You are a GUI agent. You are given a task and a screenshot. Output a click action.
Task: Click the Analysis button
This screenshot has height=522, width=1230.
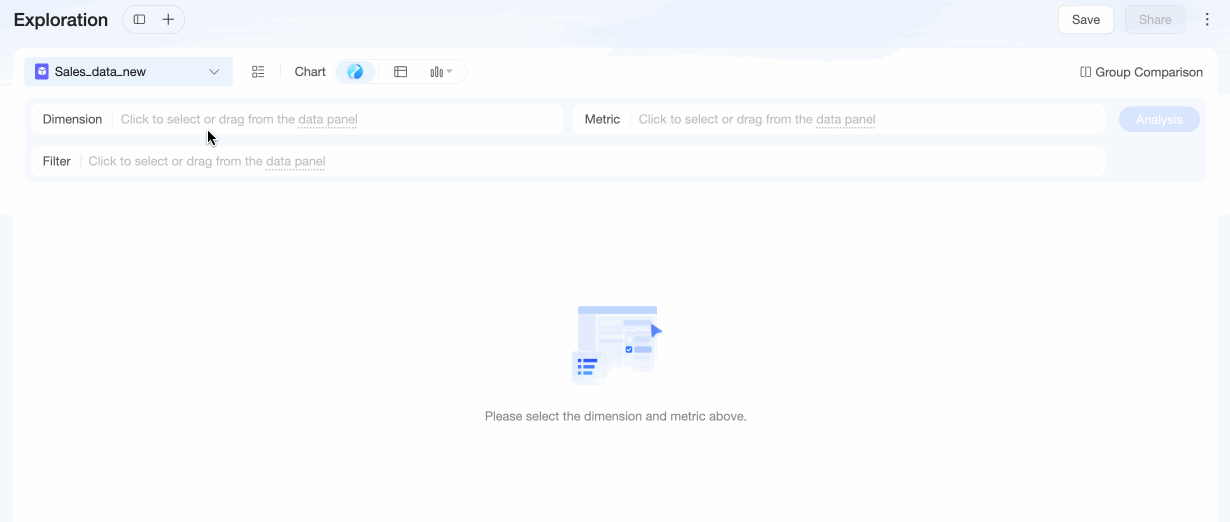click(1159, 119)
